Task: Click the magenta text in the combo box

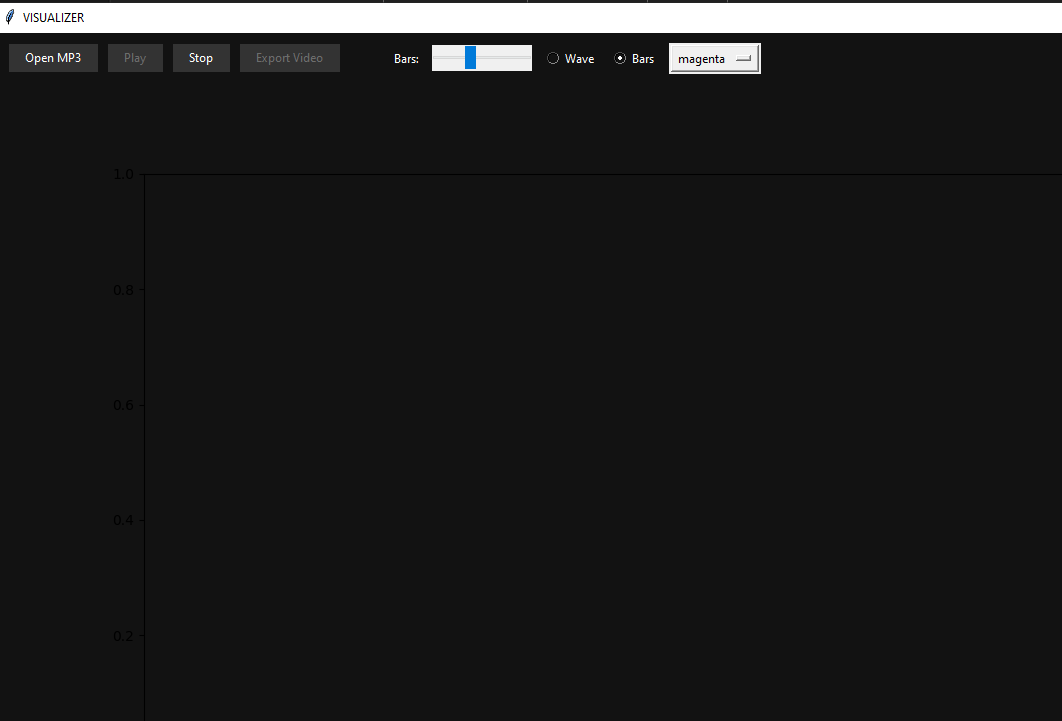Action: [x=699, y=58]
